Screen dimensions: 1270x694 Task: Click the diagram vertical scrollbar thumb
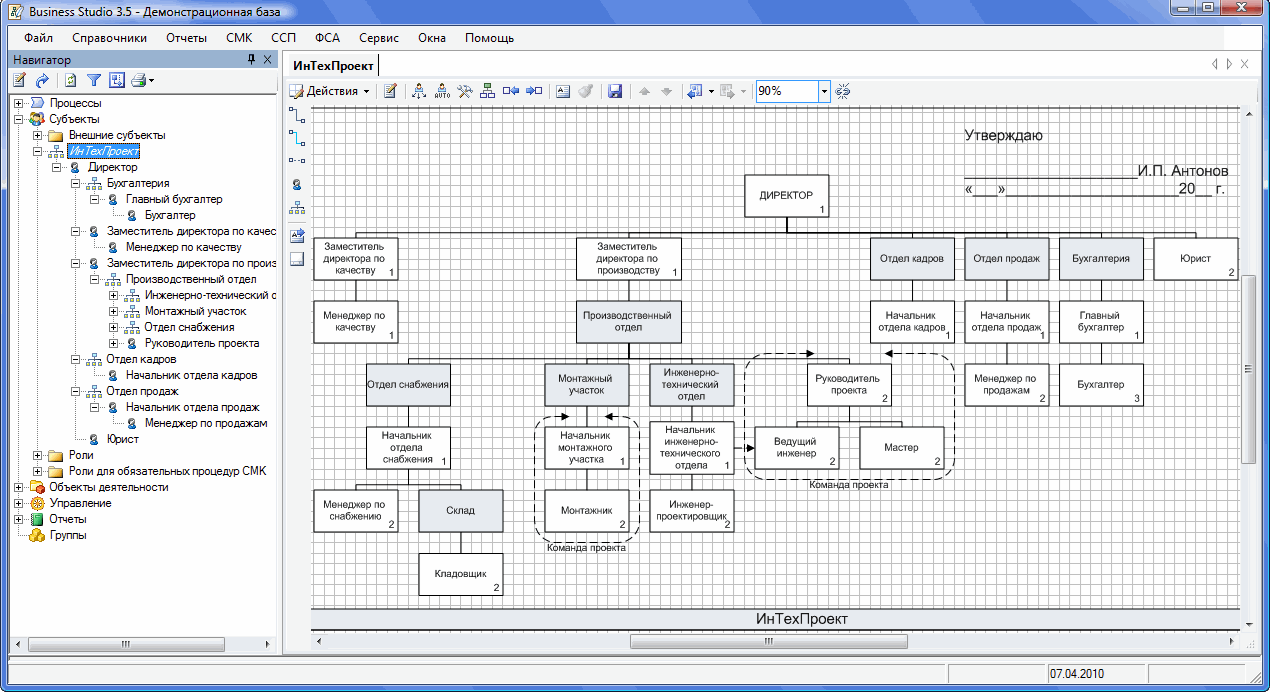1247,368
